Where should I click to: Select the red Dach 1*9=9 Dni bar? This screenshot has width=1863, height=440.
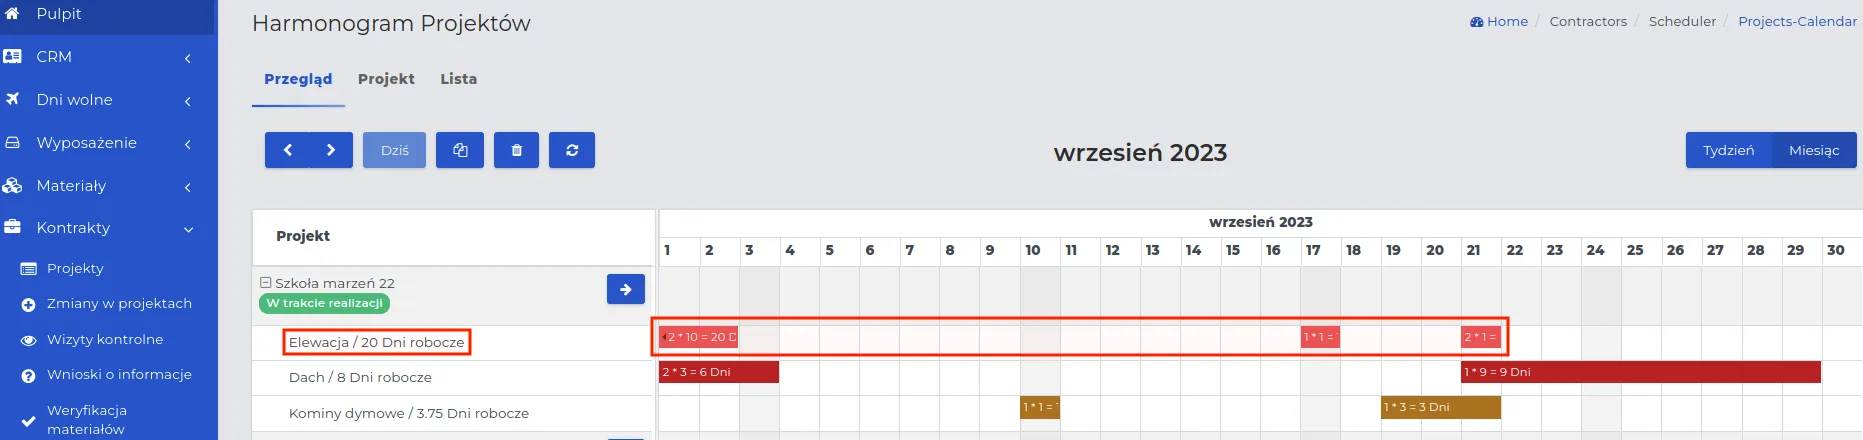tap(1640, 372)
